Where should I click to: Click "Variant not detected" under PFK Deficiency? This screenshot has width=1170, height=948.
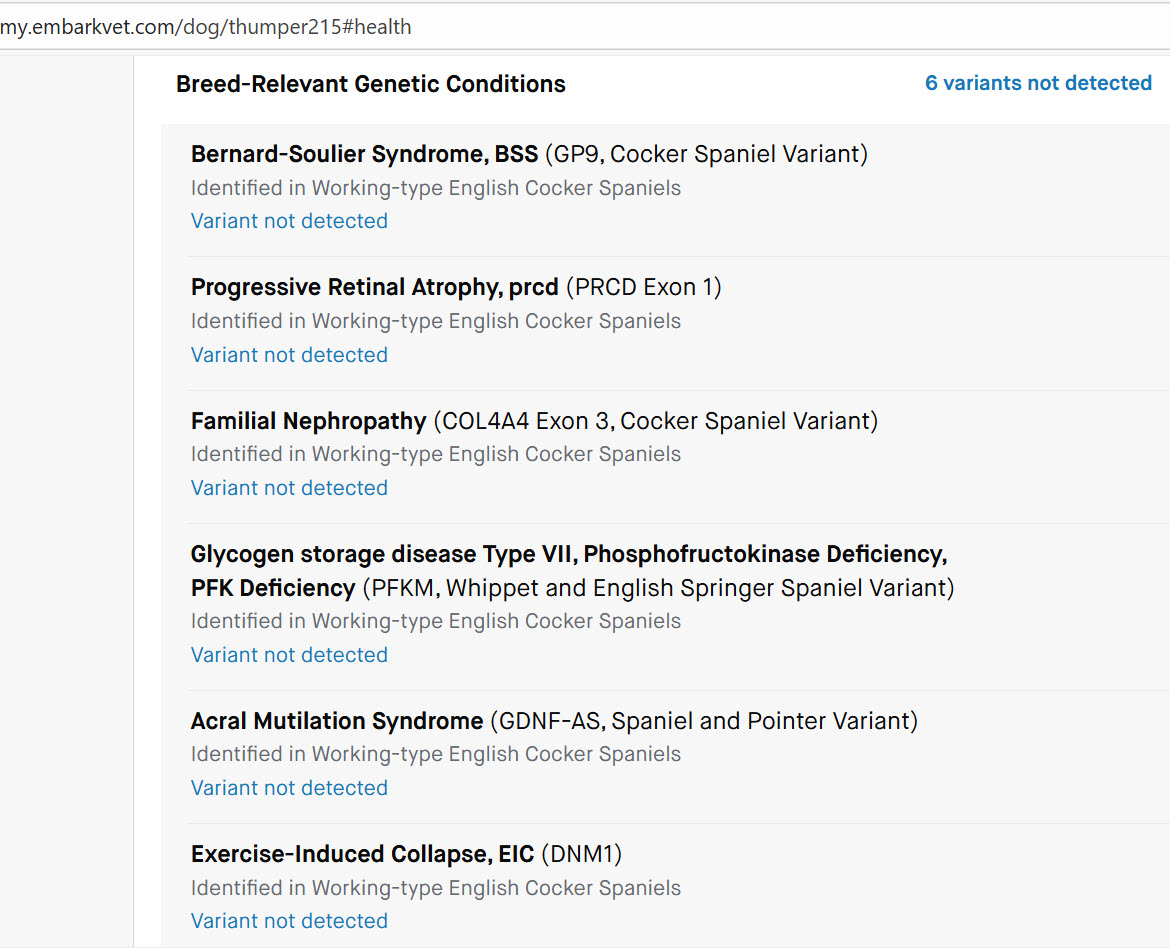(289, 655)
